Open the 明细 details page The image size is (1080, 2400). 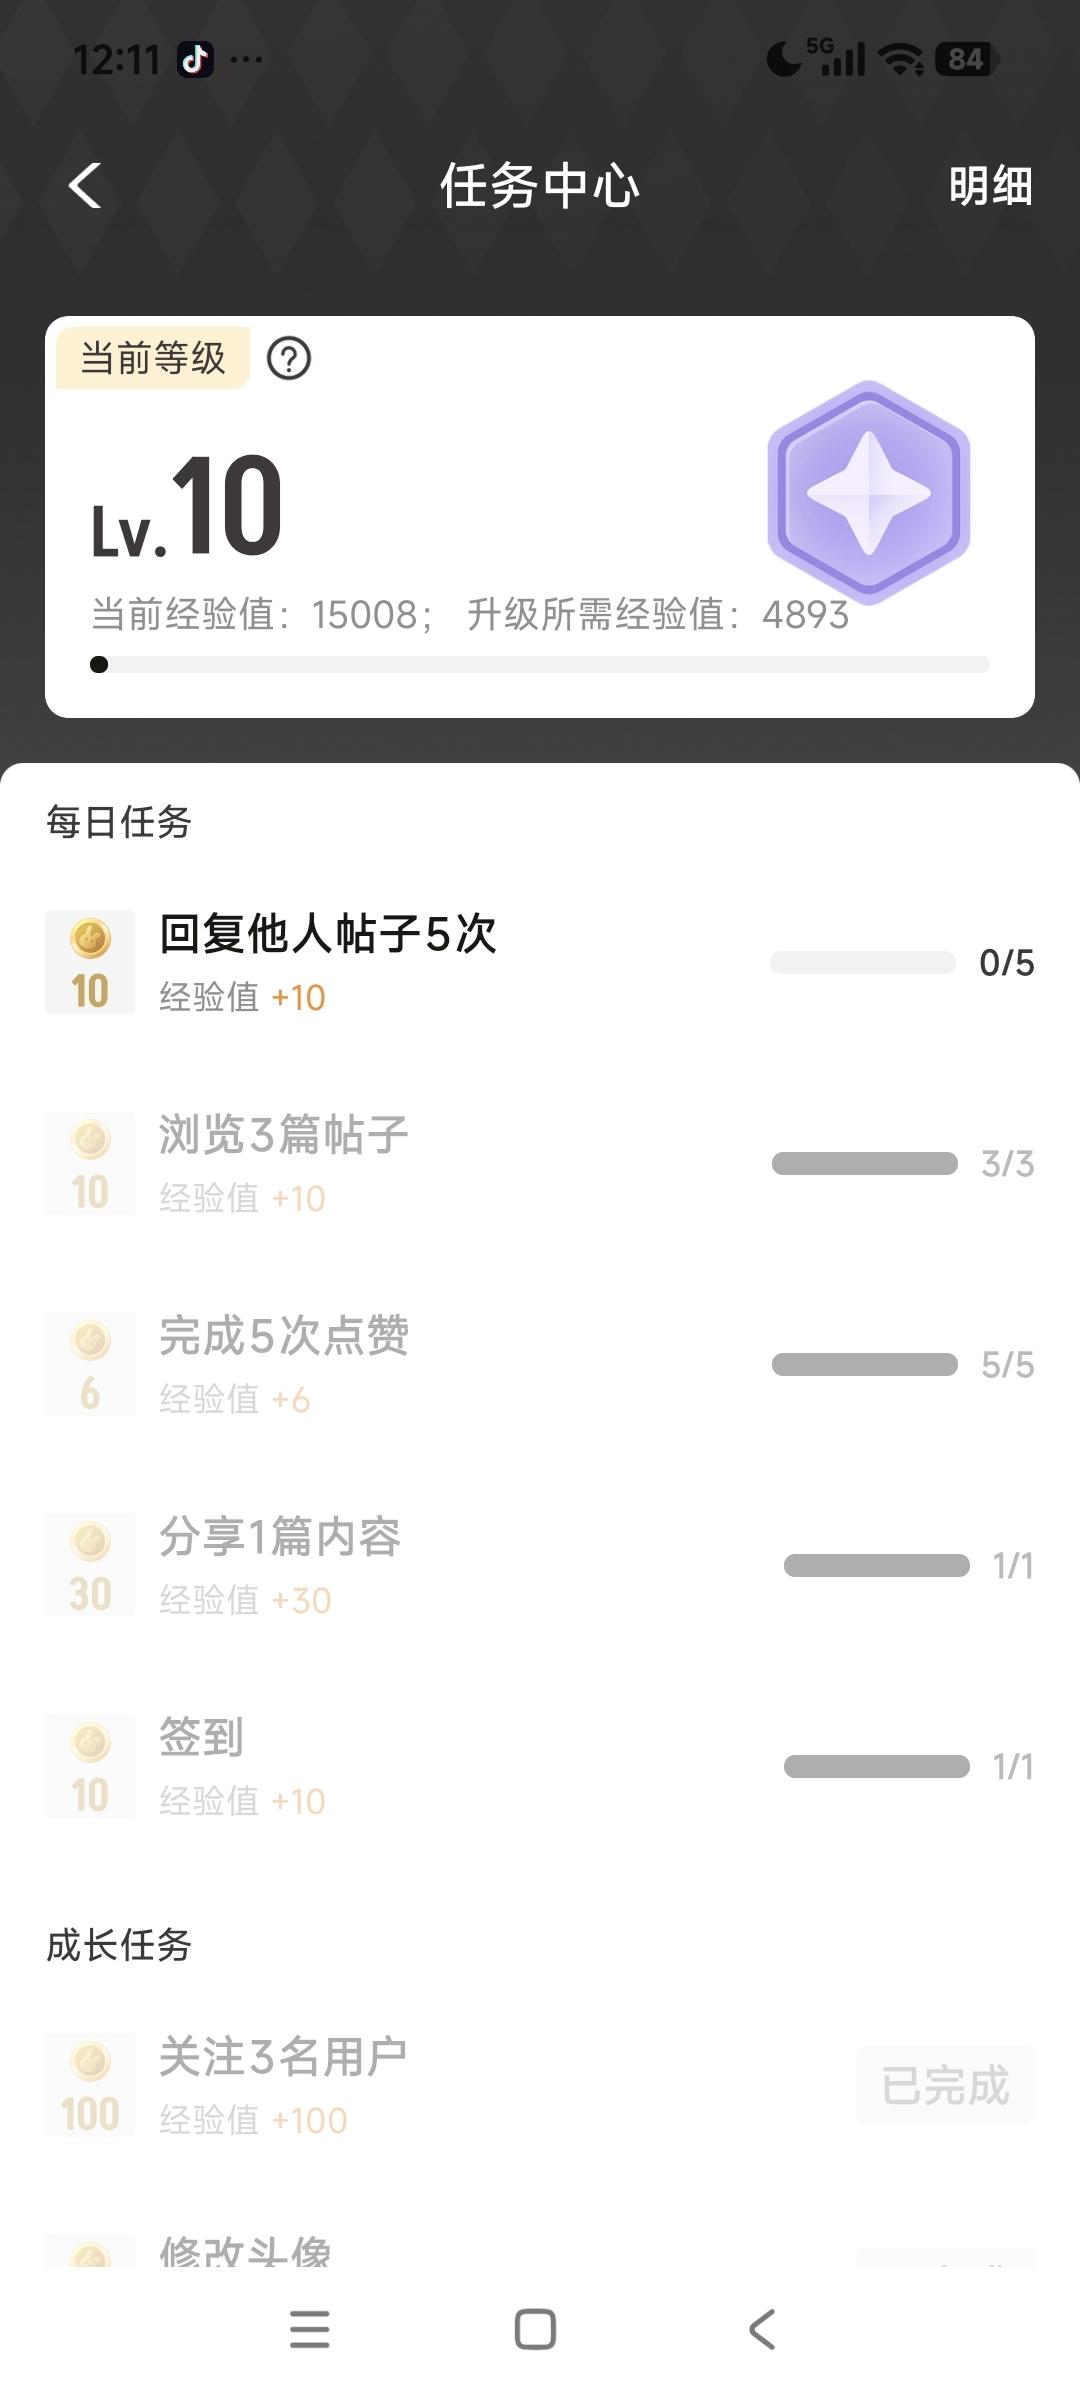989,186
